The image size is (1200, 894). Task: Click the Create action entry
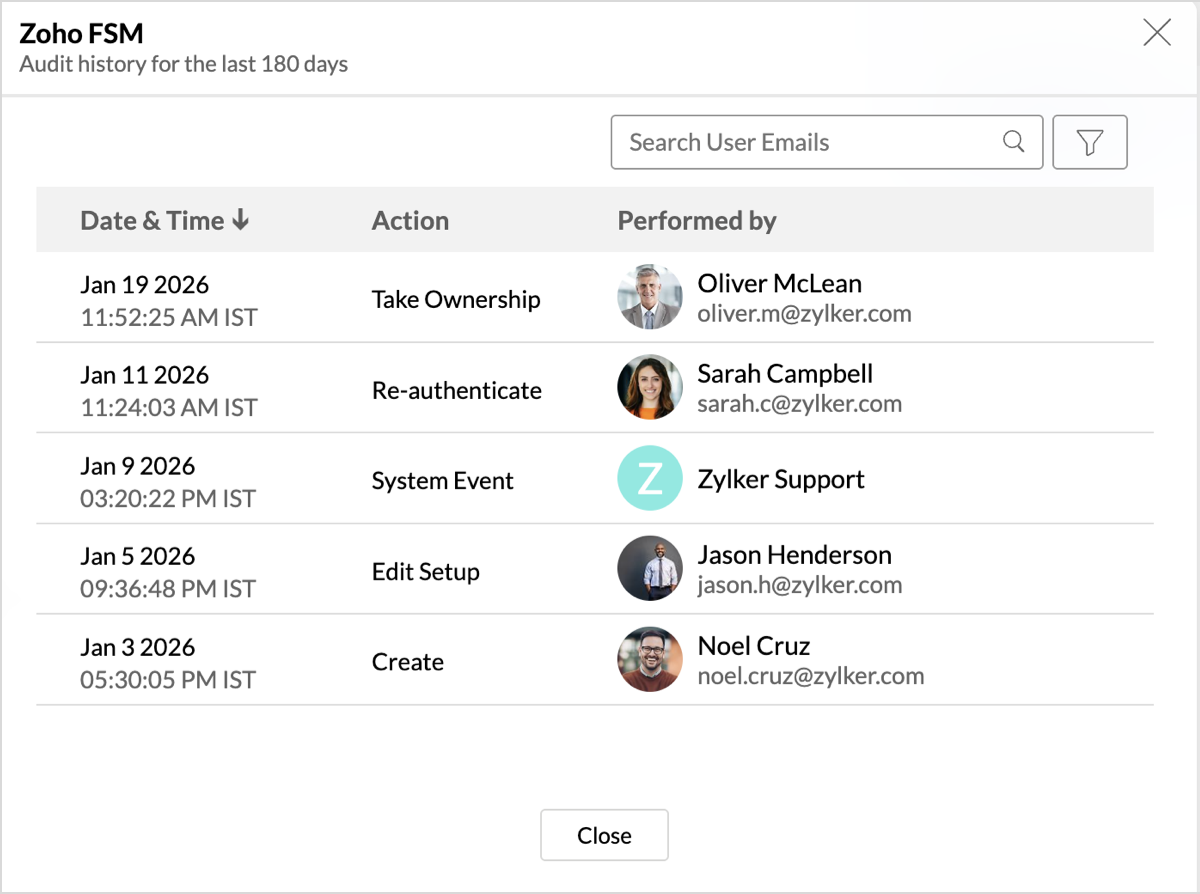coord(408,662)
